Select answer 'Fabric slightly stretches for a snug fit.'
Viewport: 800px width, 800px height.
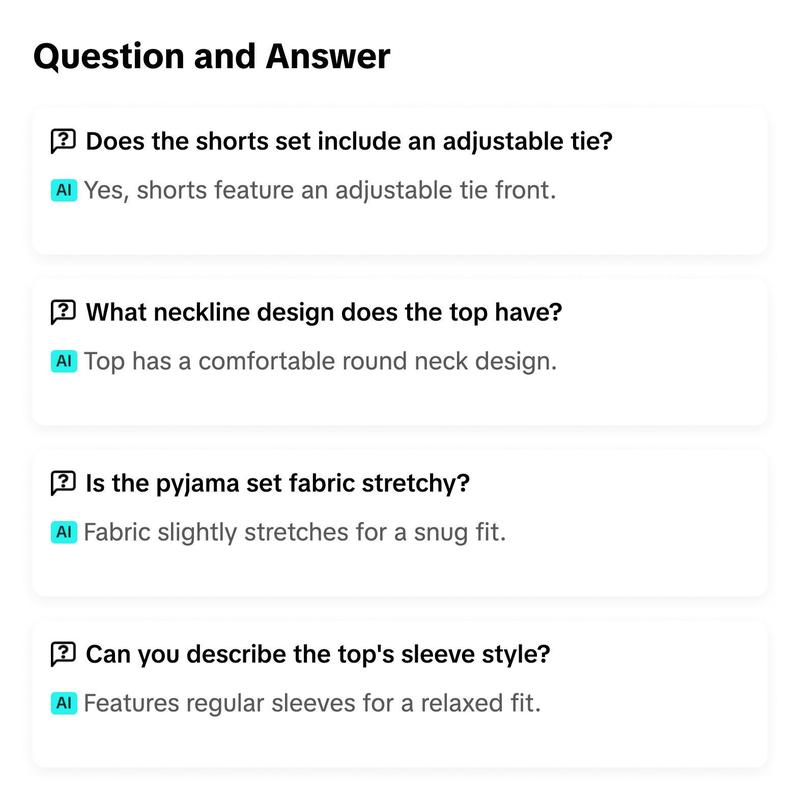(x=295, y=532)
